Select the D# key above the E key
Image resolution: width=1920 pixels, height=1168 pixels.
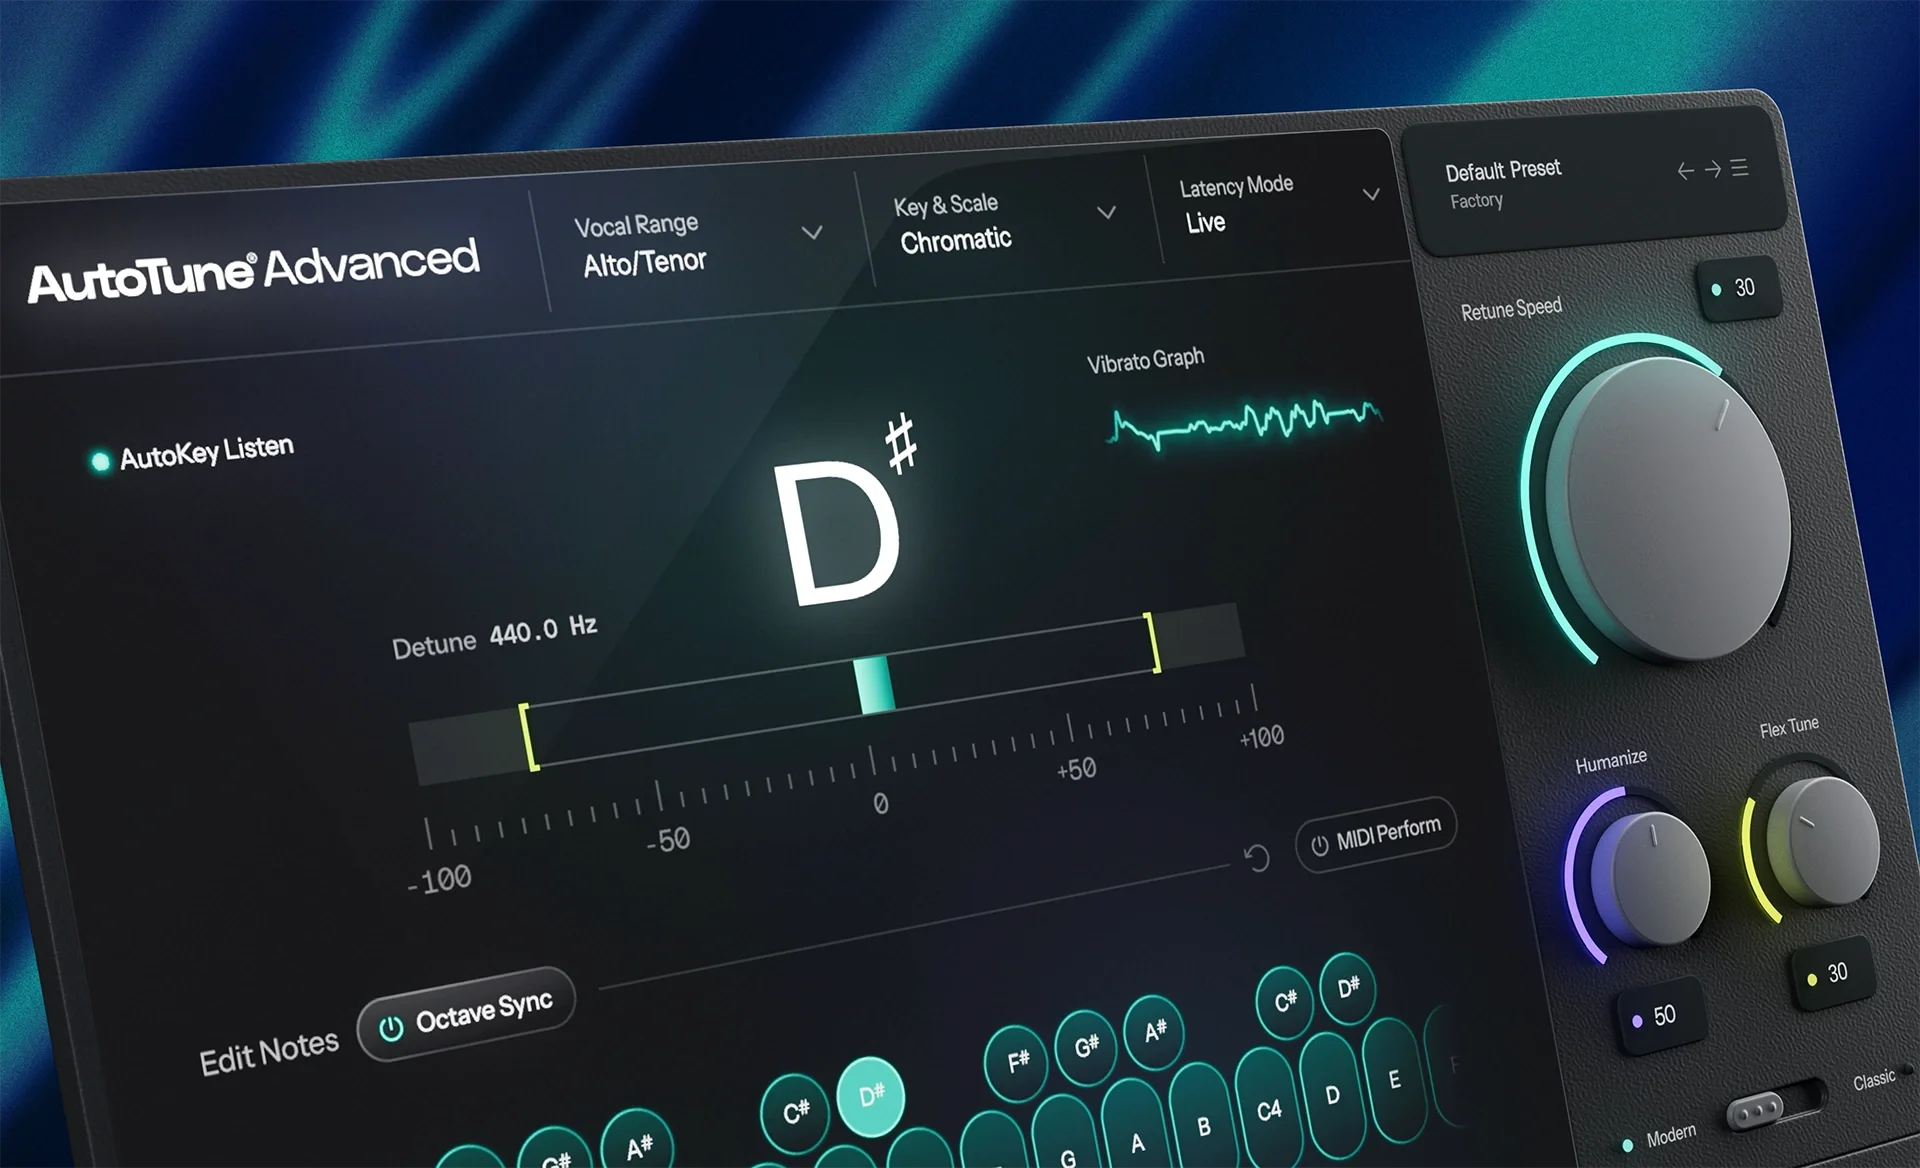point(1347,988)
